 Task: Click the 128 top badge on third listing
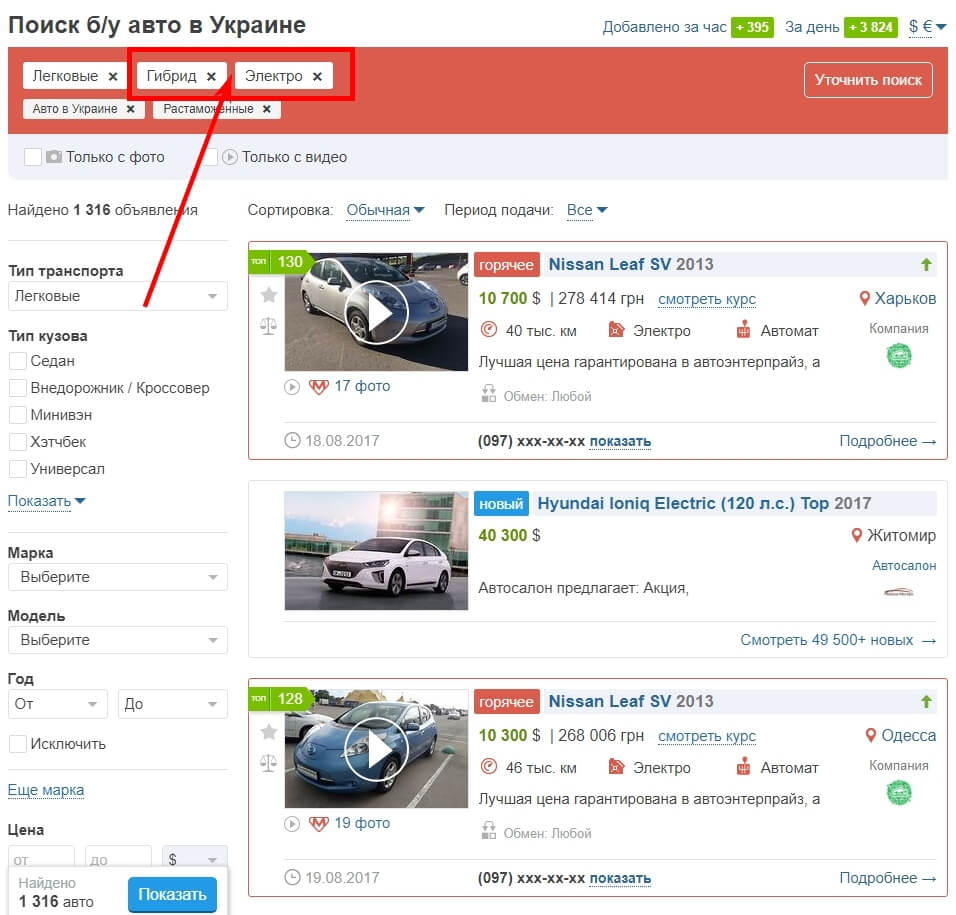[280, 699]
